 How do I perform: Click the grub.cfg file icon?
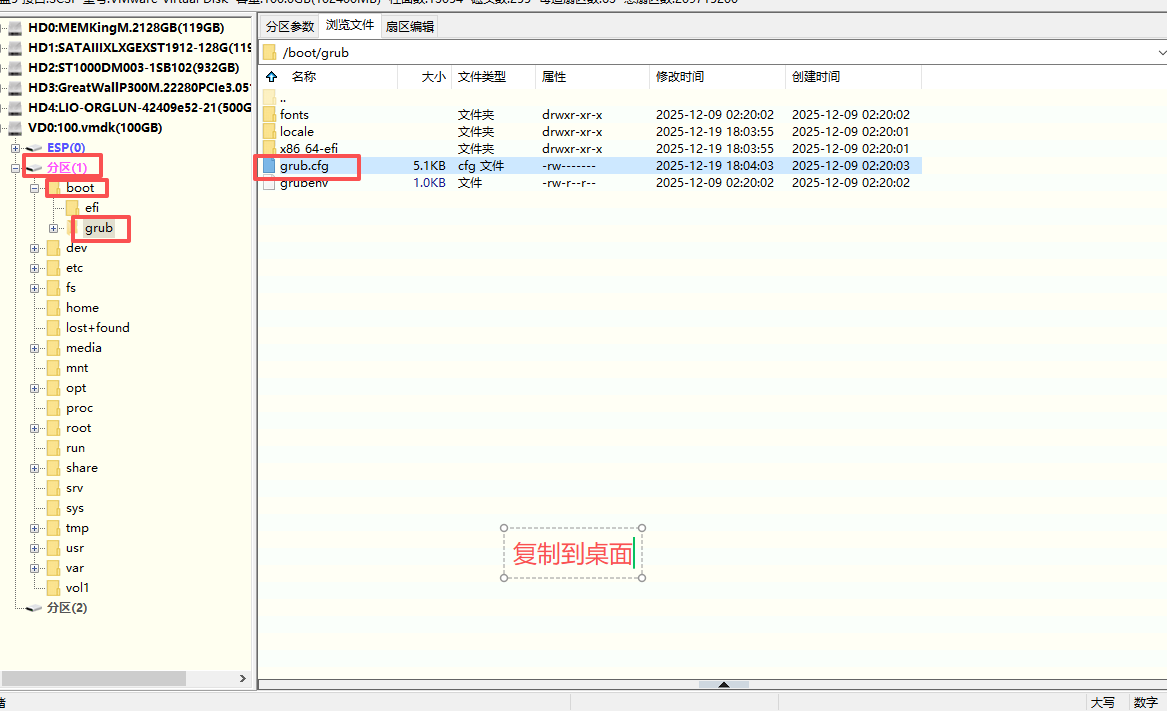(269, 166)
